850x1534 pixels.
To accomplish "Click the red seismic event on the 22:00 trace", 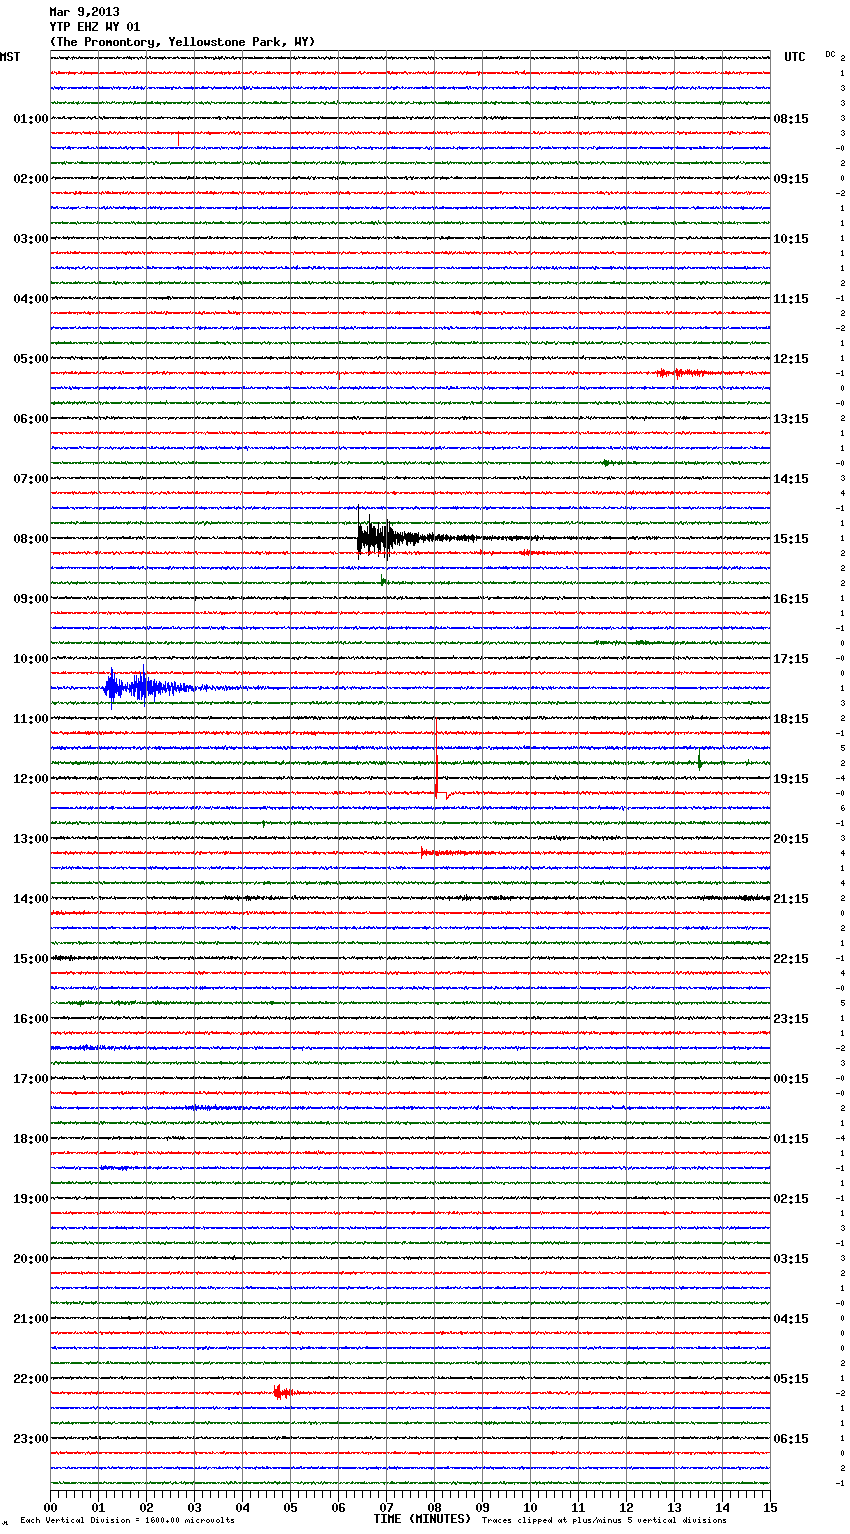I will [281, 1392].
